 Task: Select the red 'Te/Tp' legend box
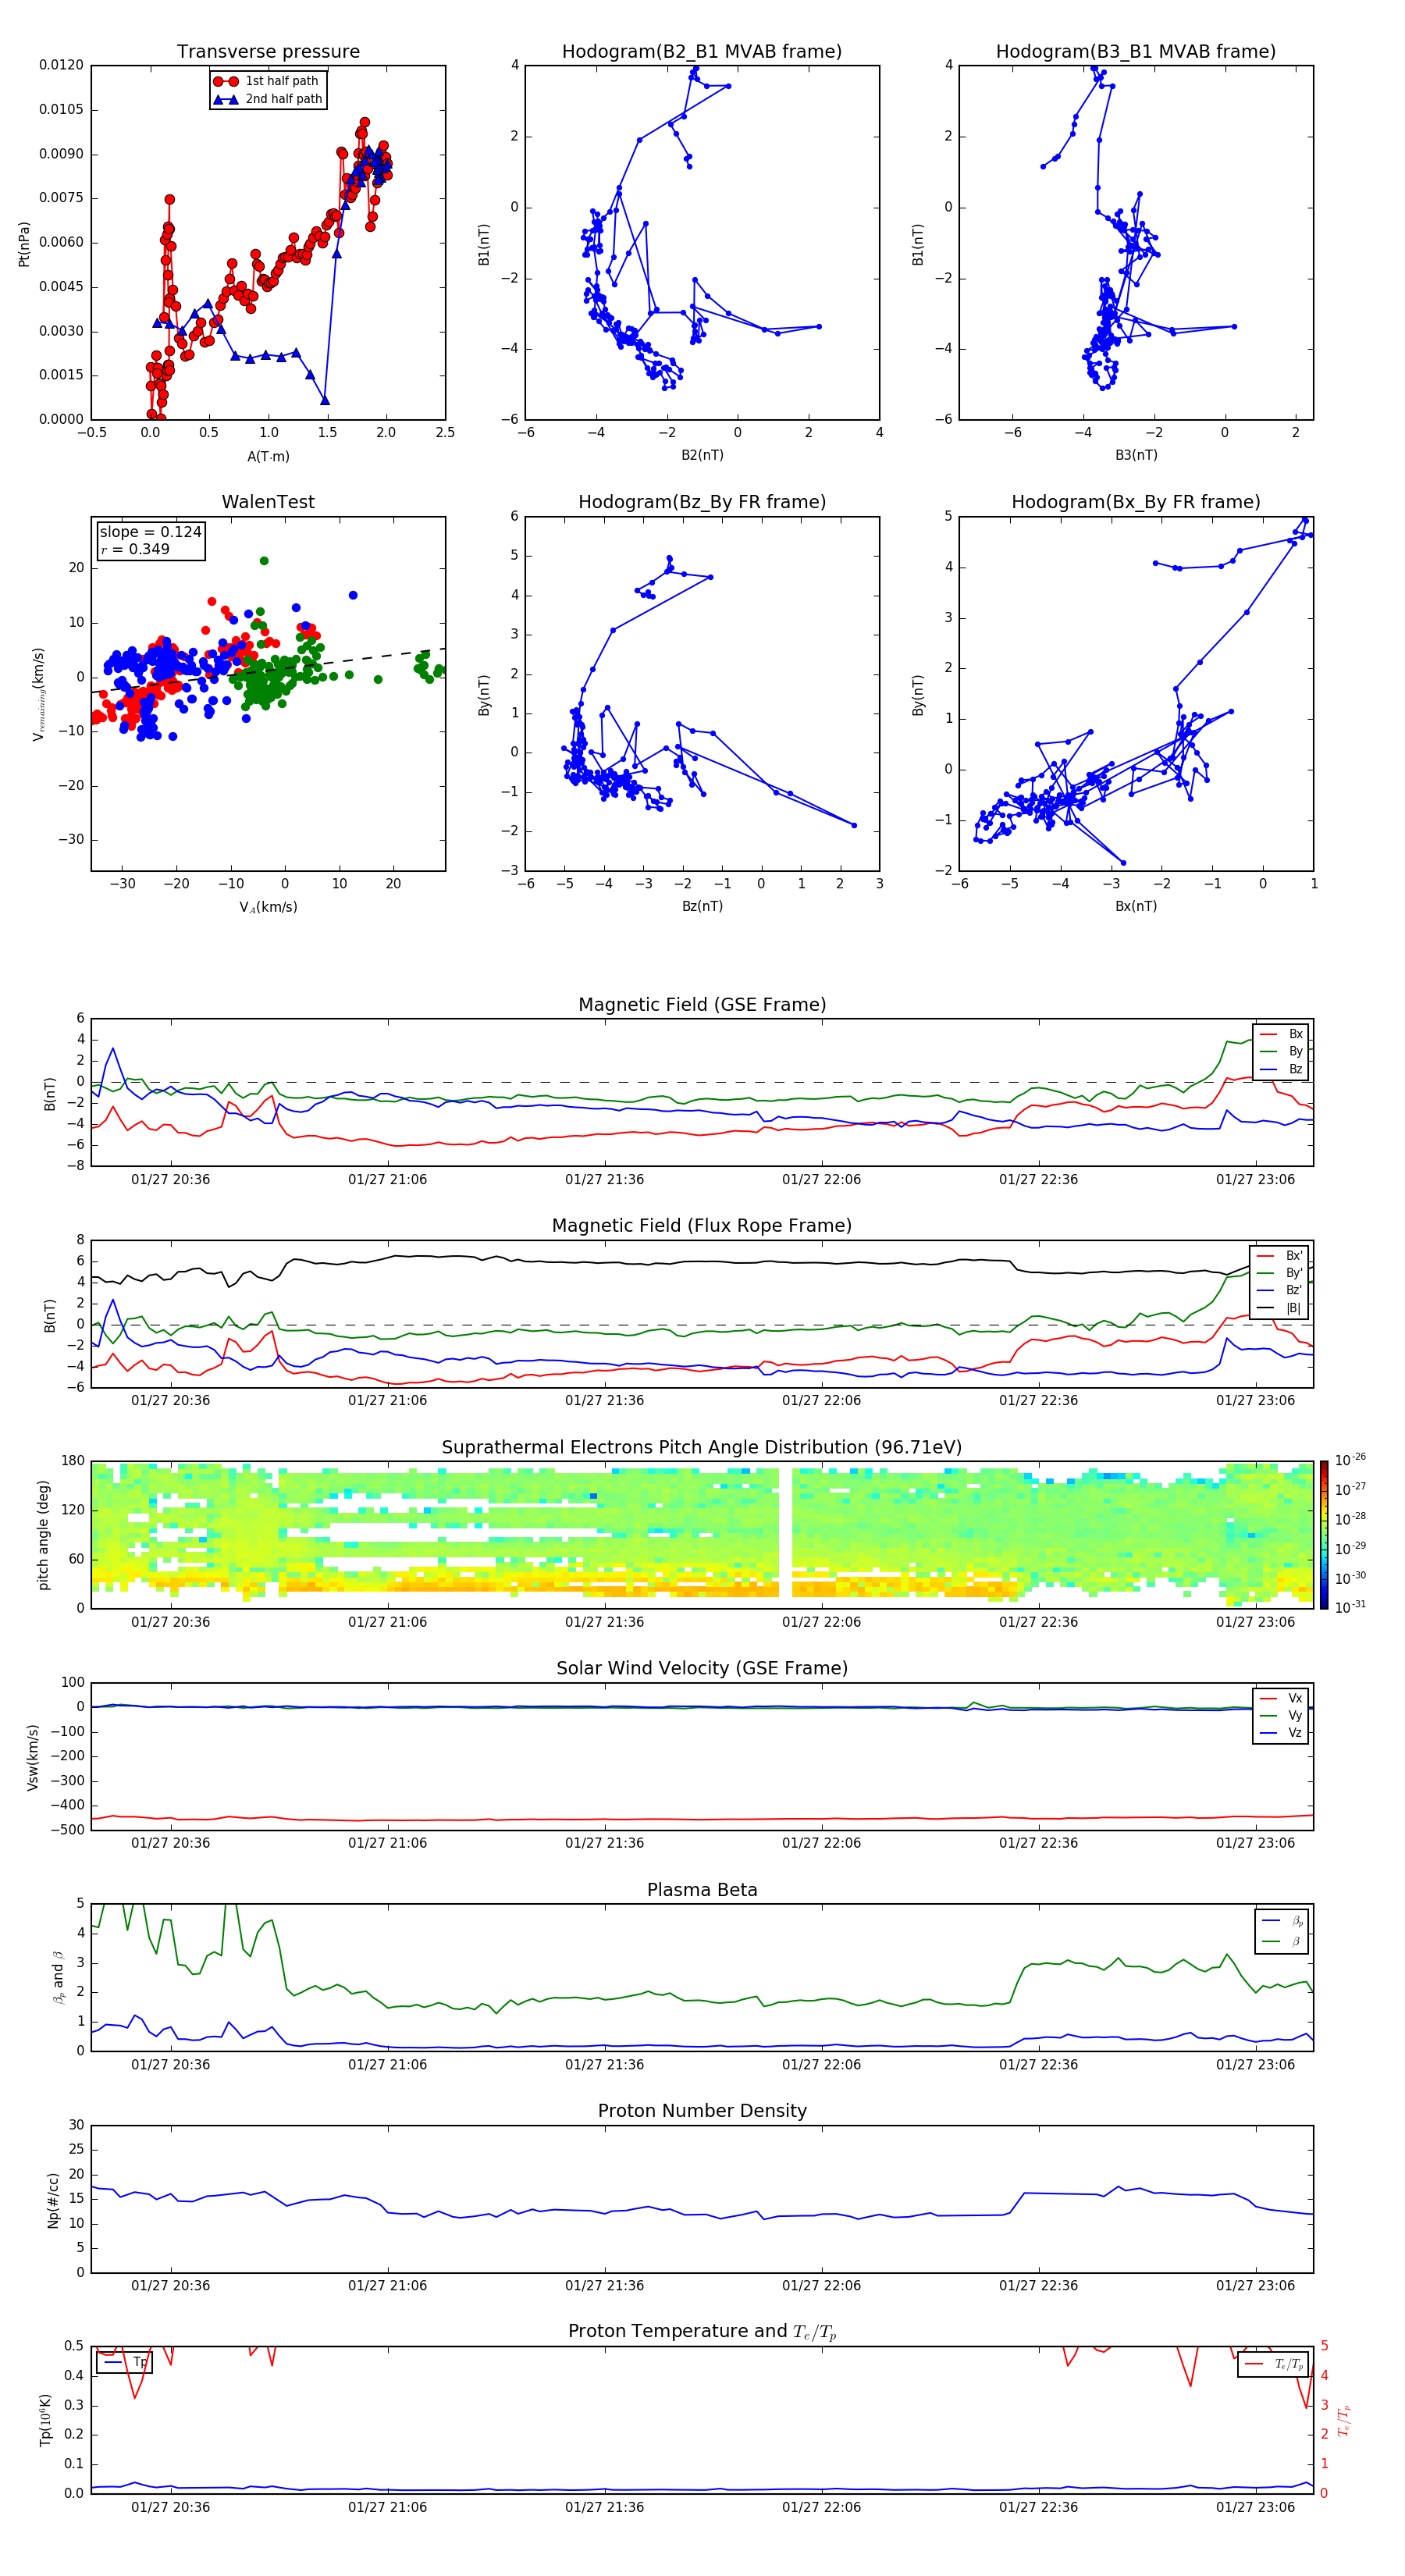pyautogui.click(x=1273, y=2364)
